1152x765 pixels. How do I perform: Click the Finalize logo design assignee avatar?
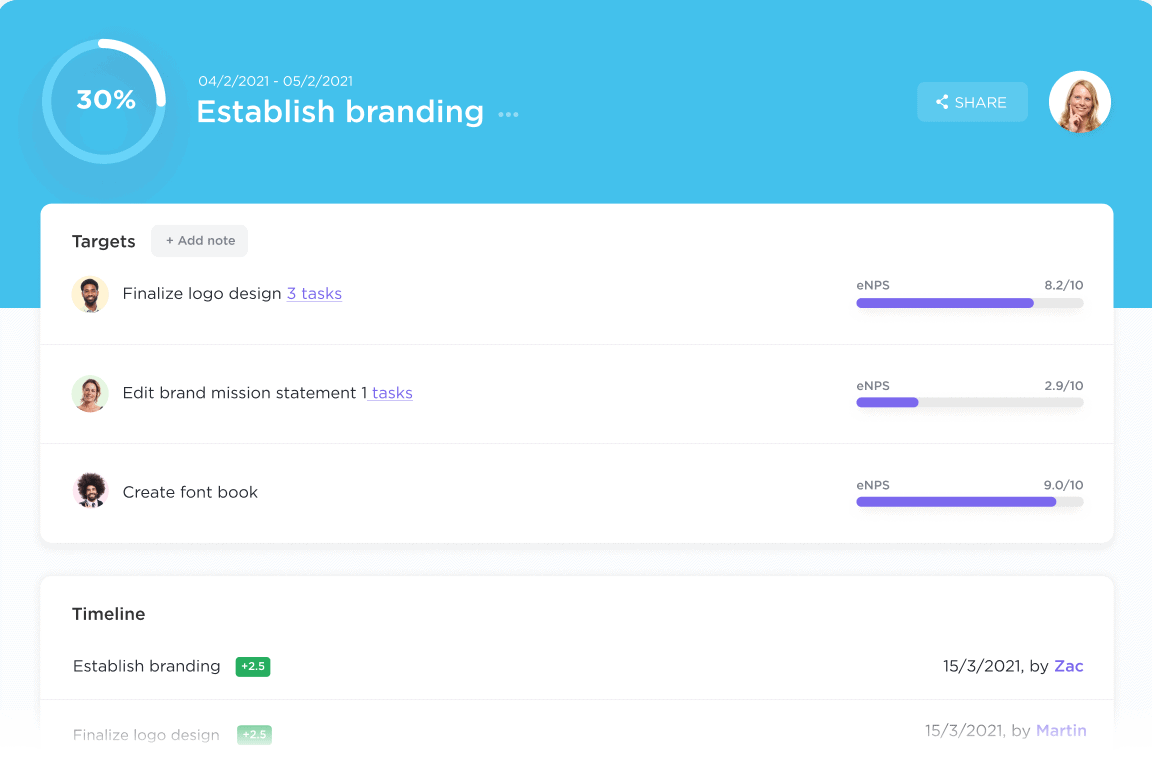90,294
